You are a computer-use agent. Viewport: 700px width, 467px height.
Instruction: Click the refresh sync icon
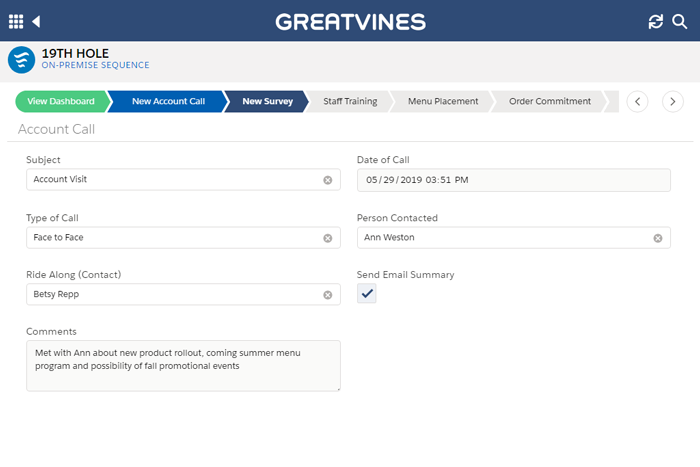(656, 21)
